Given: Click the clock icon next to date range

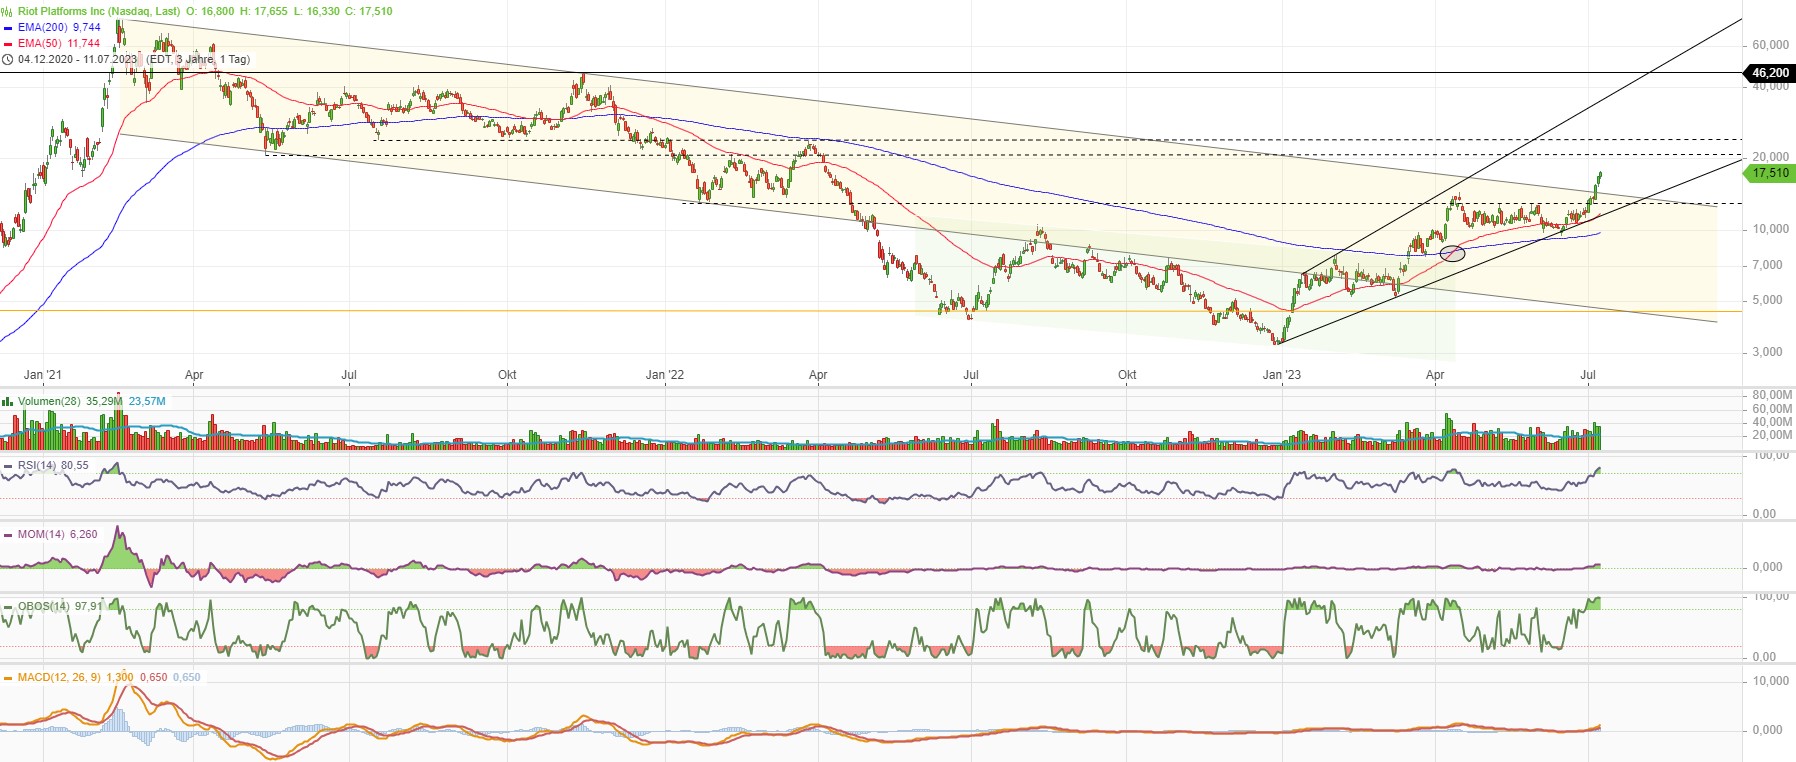Looking at the screenshot, I should tap(8, 60).
